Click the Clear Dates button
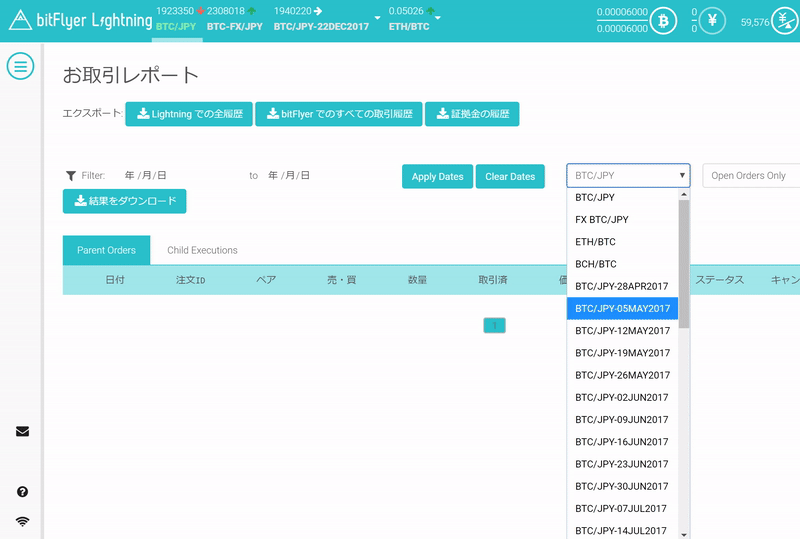 pos(510,177)
